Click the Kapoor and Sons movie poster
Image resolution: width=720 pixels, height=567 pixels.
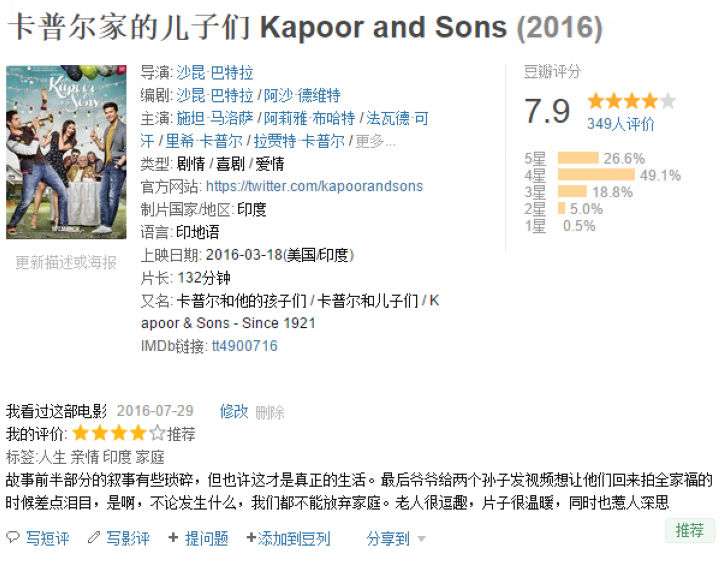66,149
